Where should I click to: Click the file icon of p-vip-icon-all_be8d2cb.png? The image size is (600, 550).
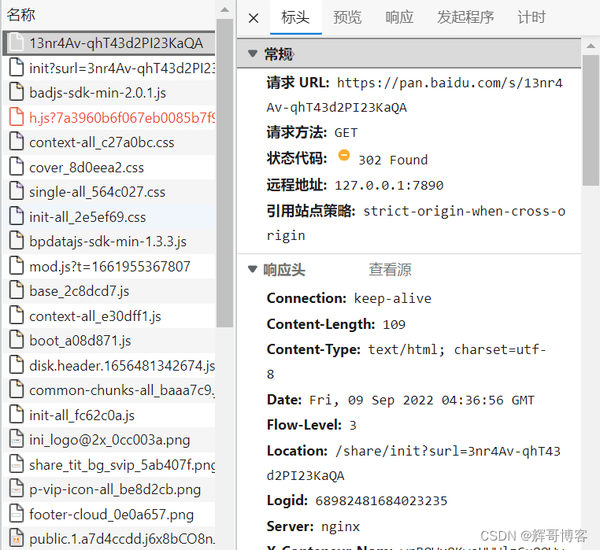tap(16, 489)
